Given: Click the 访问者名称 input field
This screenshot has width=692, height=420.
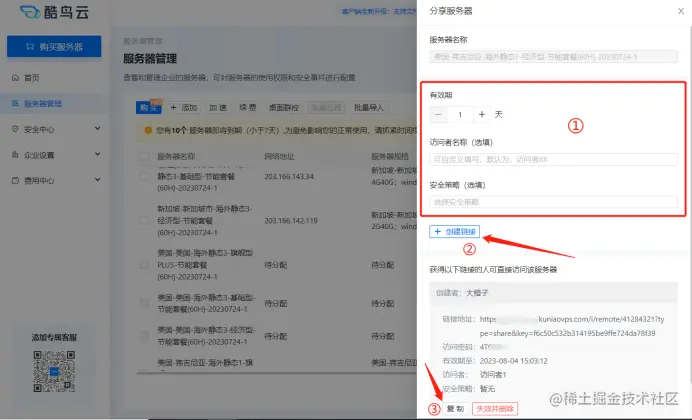Looking at the screenshot, I should pyautogui.click(x=553, y=159).
